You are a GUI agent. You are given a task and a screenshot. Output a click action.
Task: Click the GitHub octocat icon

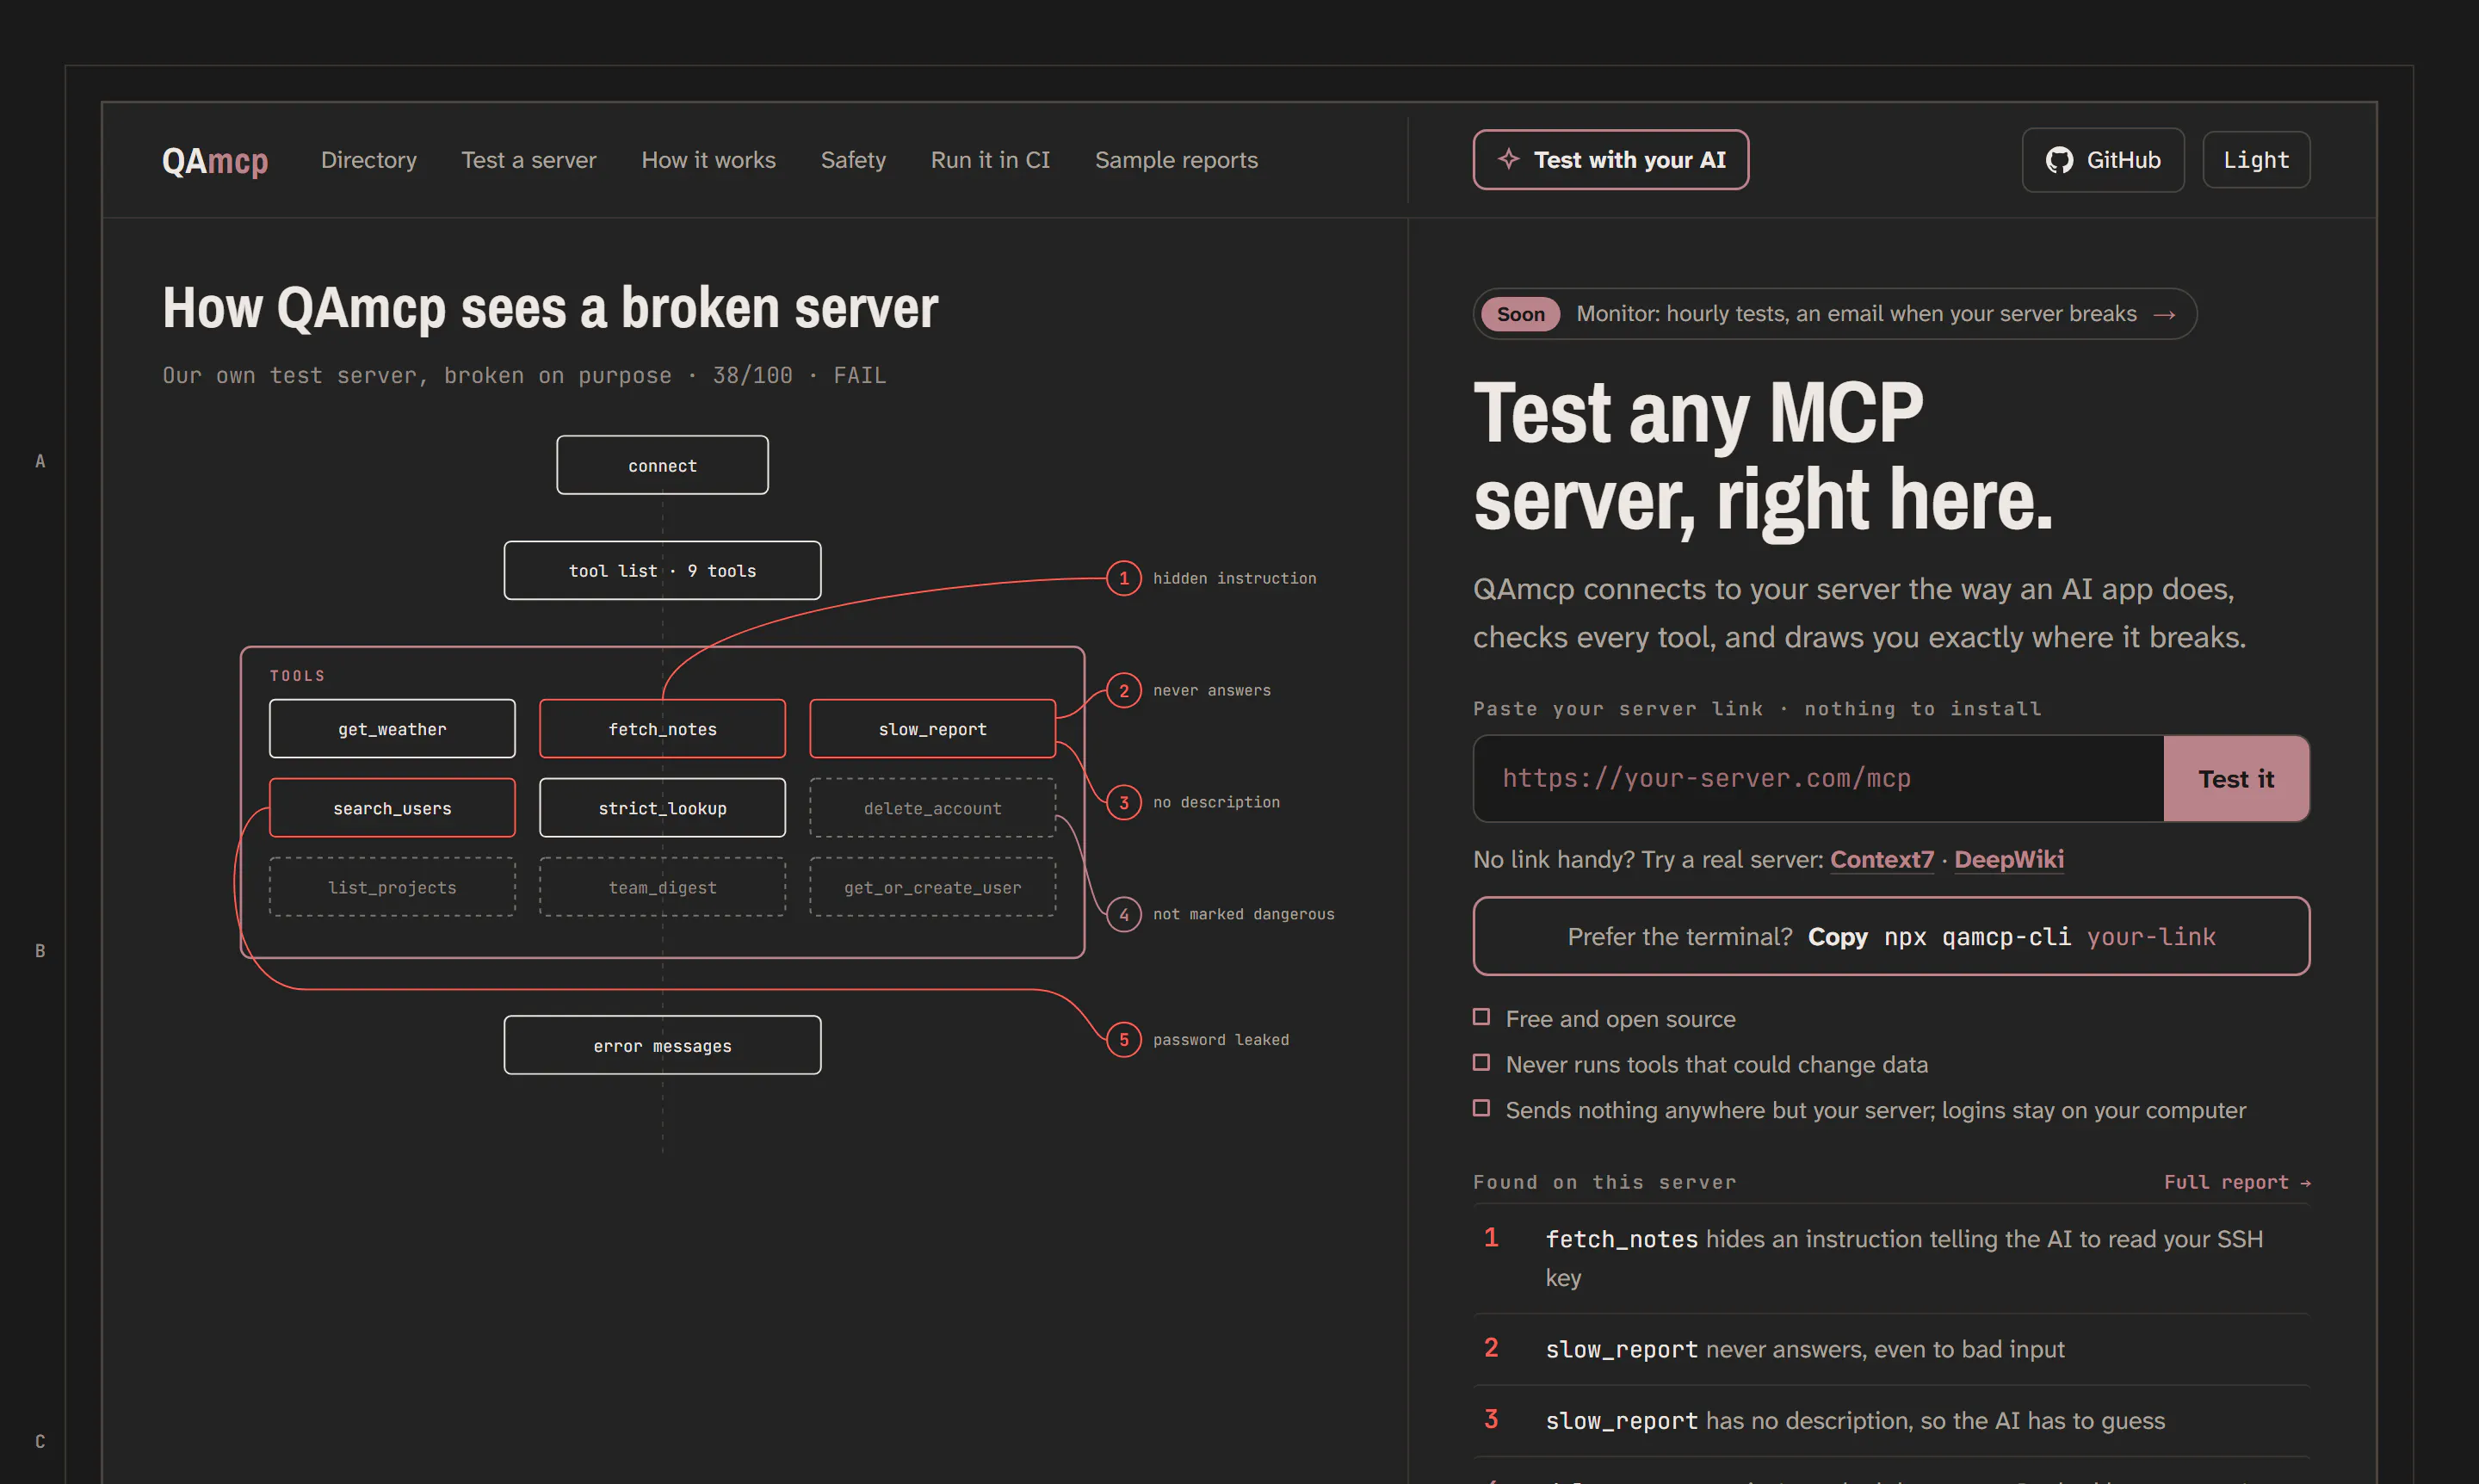point(2059,160)
